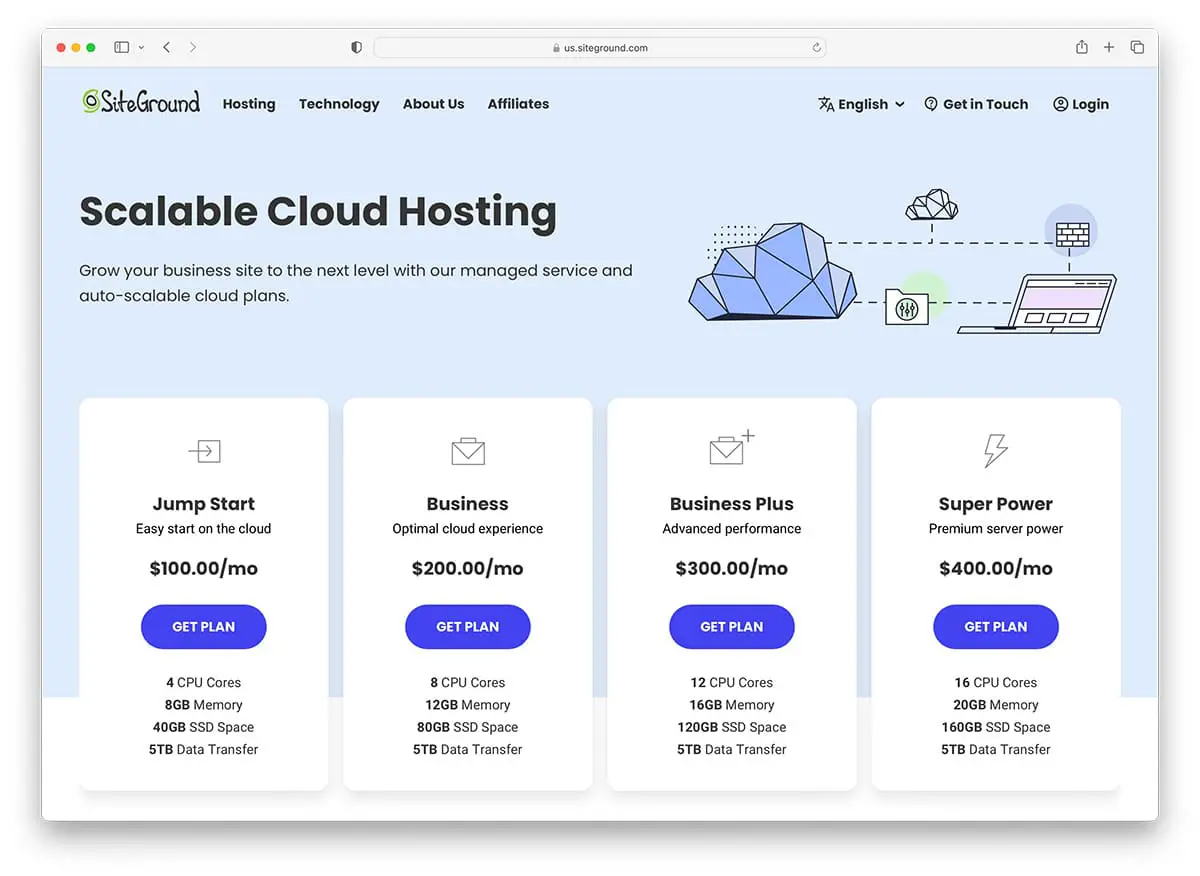This screenshot has height=876, width=1200.
Task: Click the Business Plus plan title
Action: [732, 504]
